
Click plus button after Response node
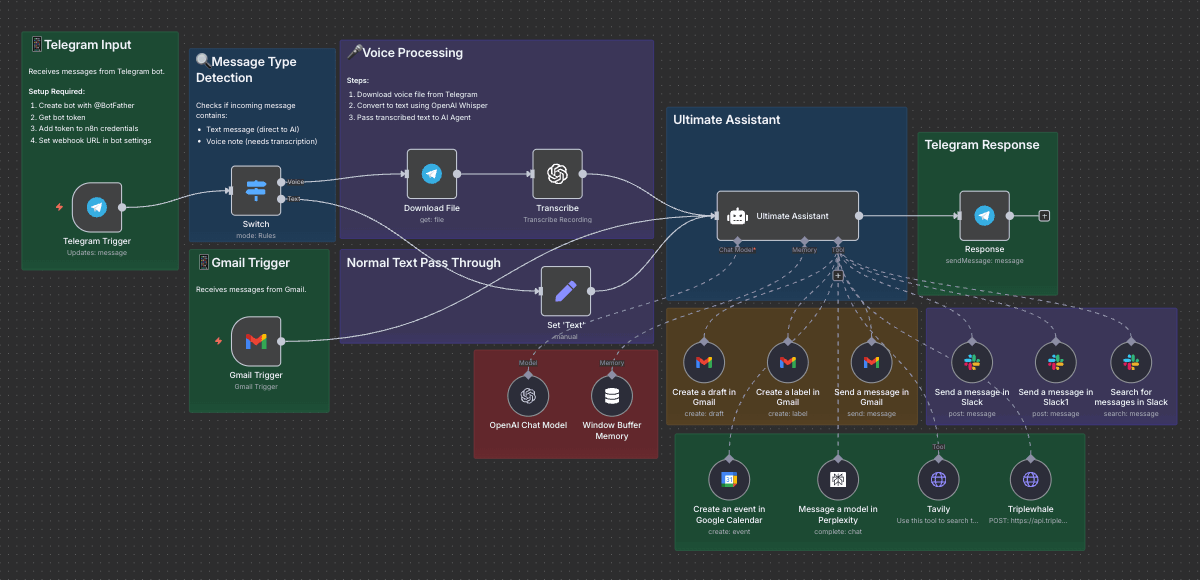[x=1044, y=215]
